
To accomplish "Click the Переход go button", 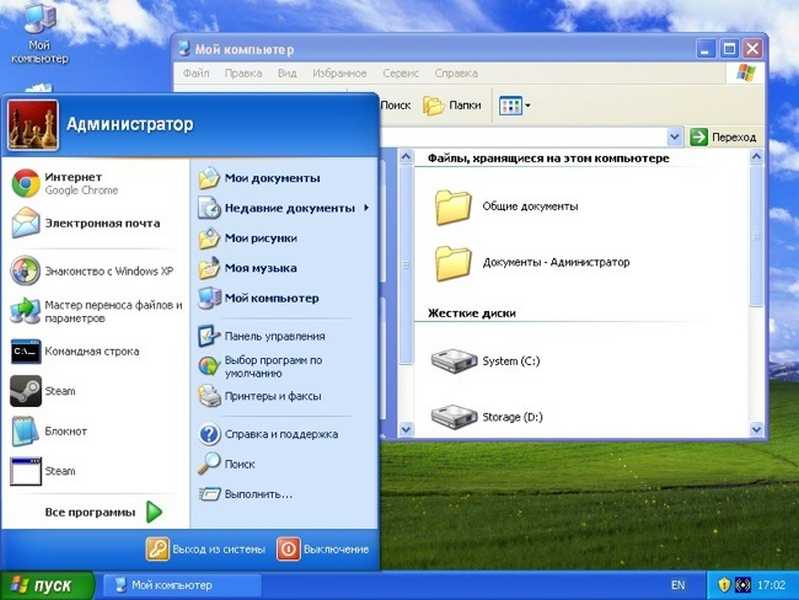I will coord(724,137).
